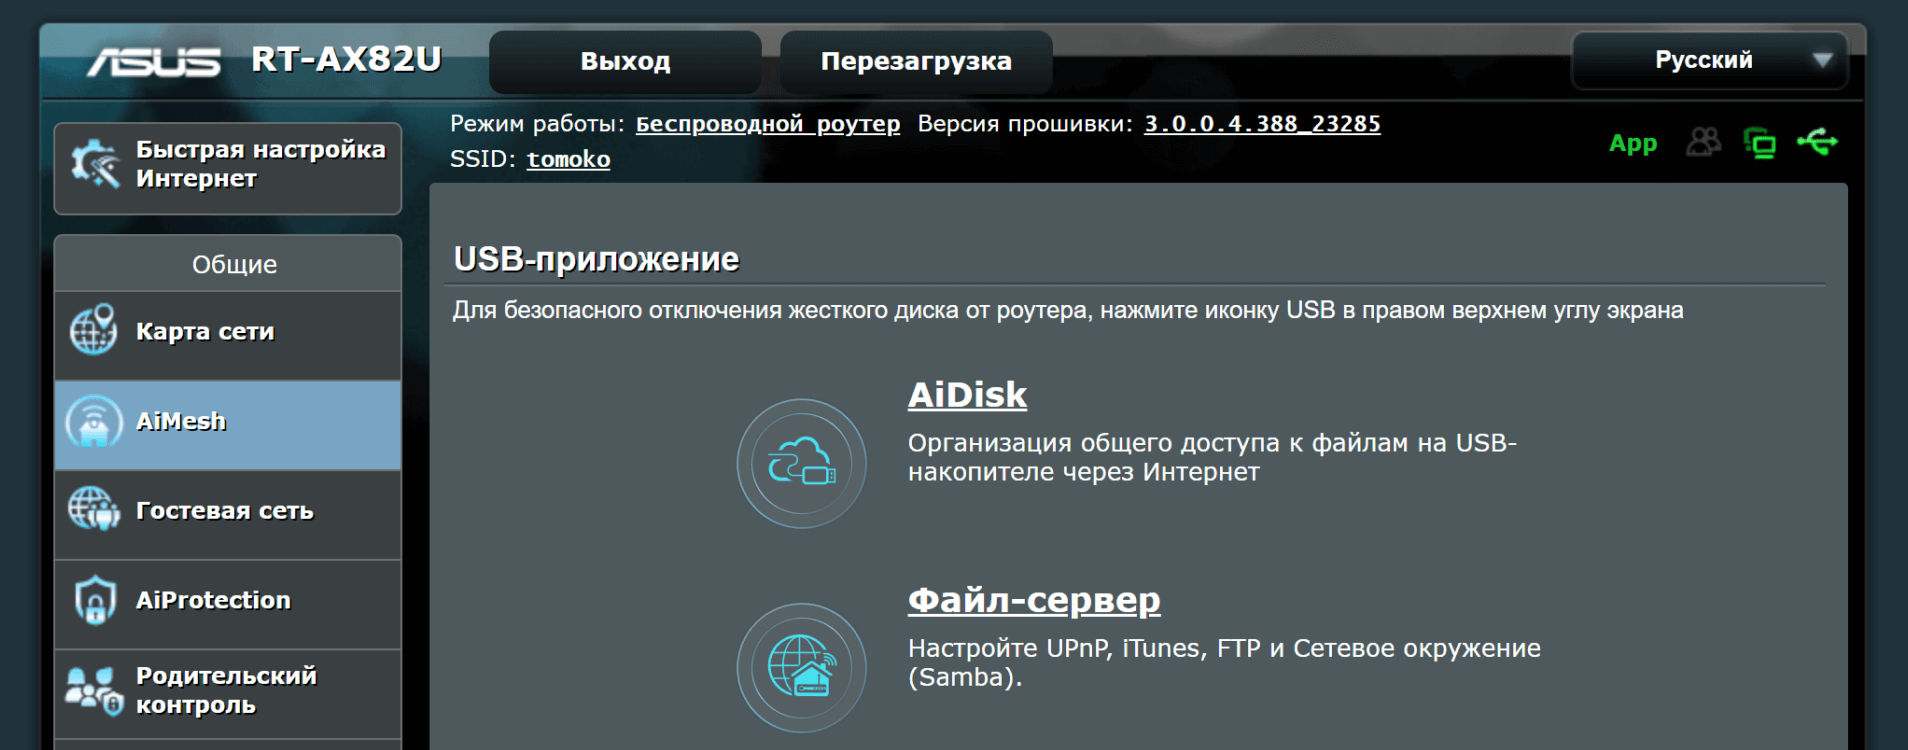1908x750 pixels.
Task: Launch Быстрая настройка Интернет wizard
Action: (228, 165)
